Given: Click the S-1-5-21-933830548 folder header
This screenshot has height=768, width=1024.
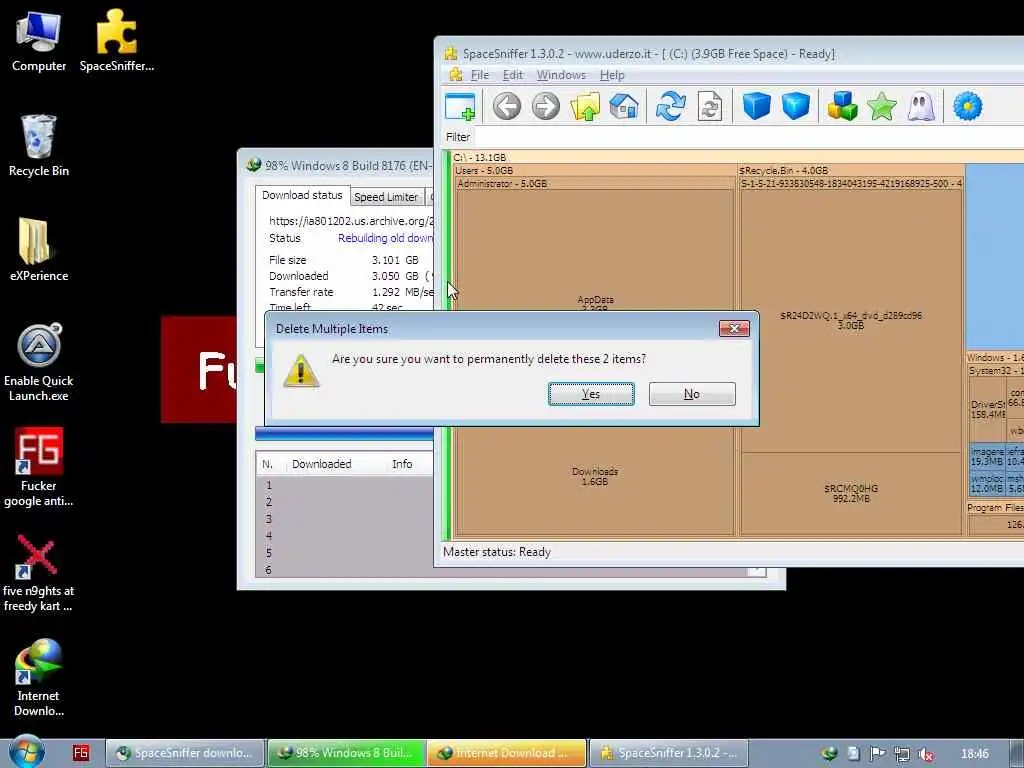Looking at the screenshot, I should tap(851, 184).
